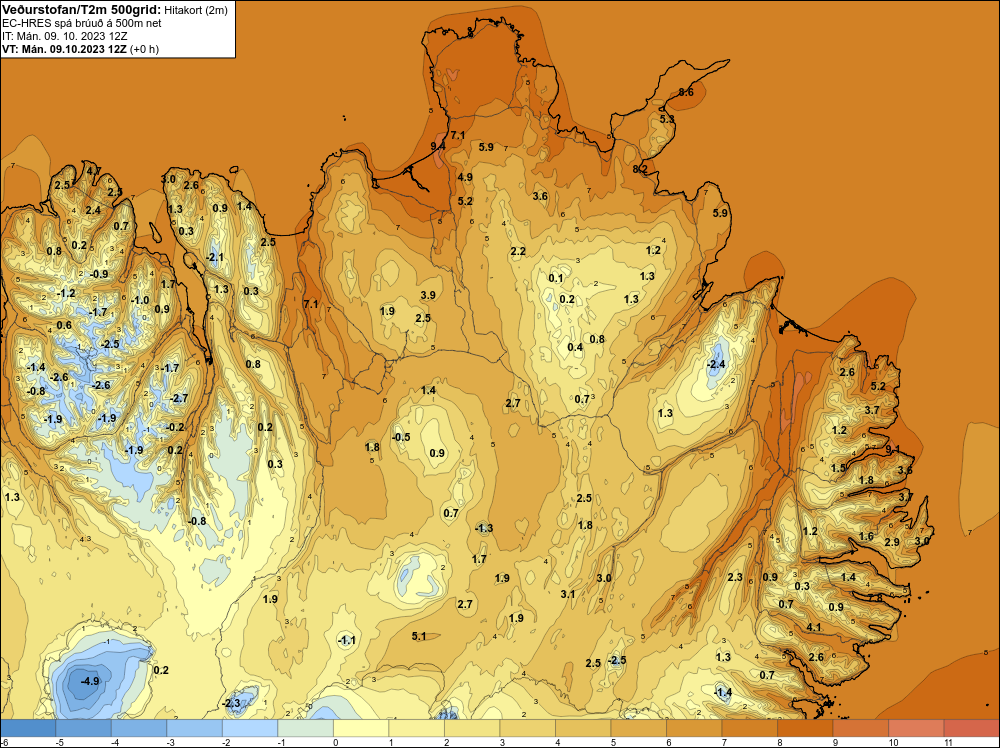1000x748 pixels.
Task: Select the -2.1 temperature label
Action: click(216, 257)
